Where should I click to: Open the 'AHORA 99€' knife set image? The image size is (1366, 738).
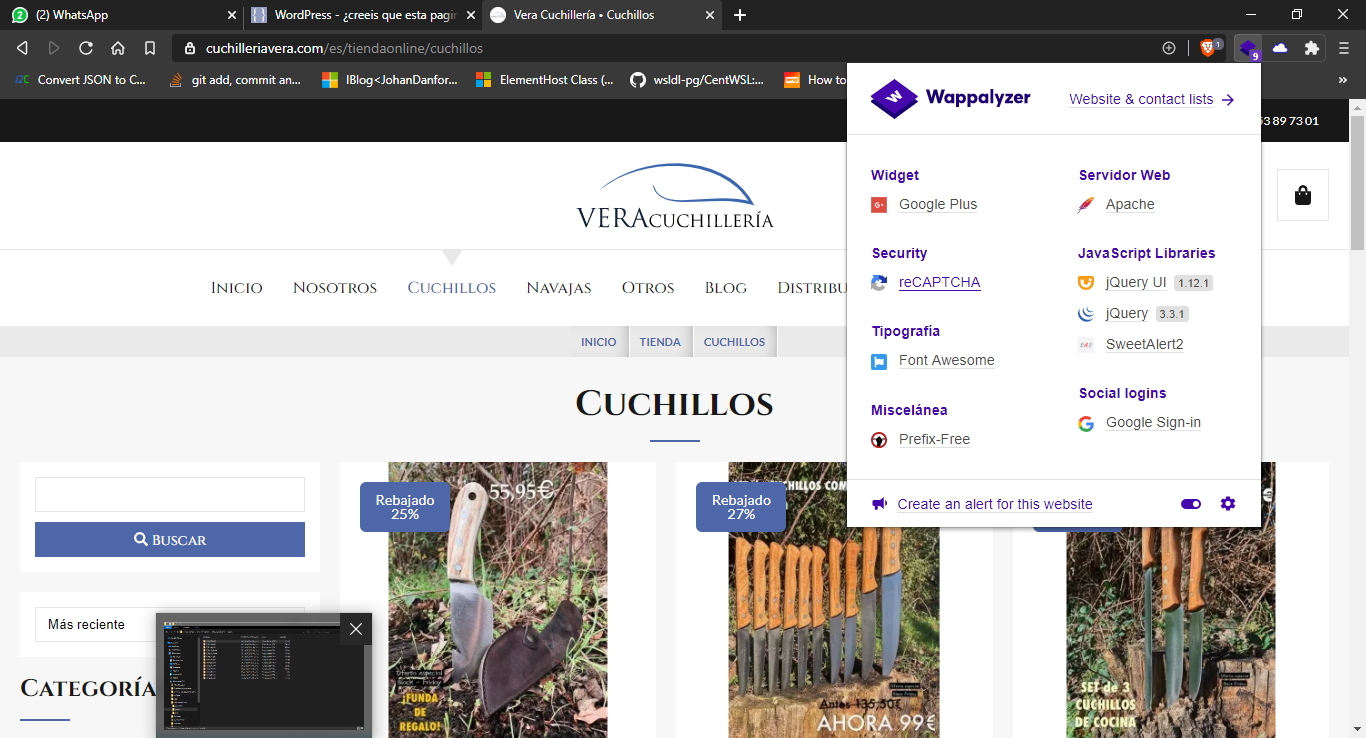(x=834, y=600)
